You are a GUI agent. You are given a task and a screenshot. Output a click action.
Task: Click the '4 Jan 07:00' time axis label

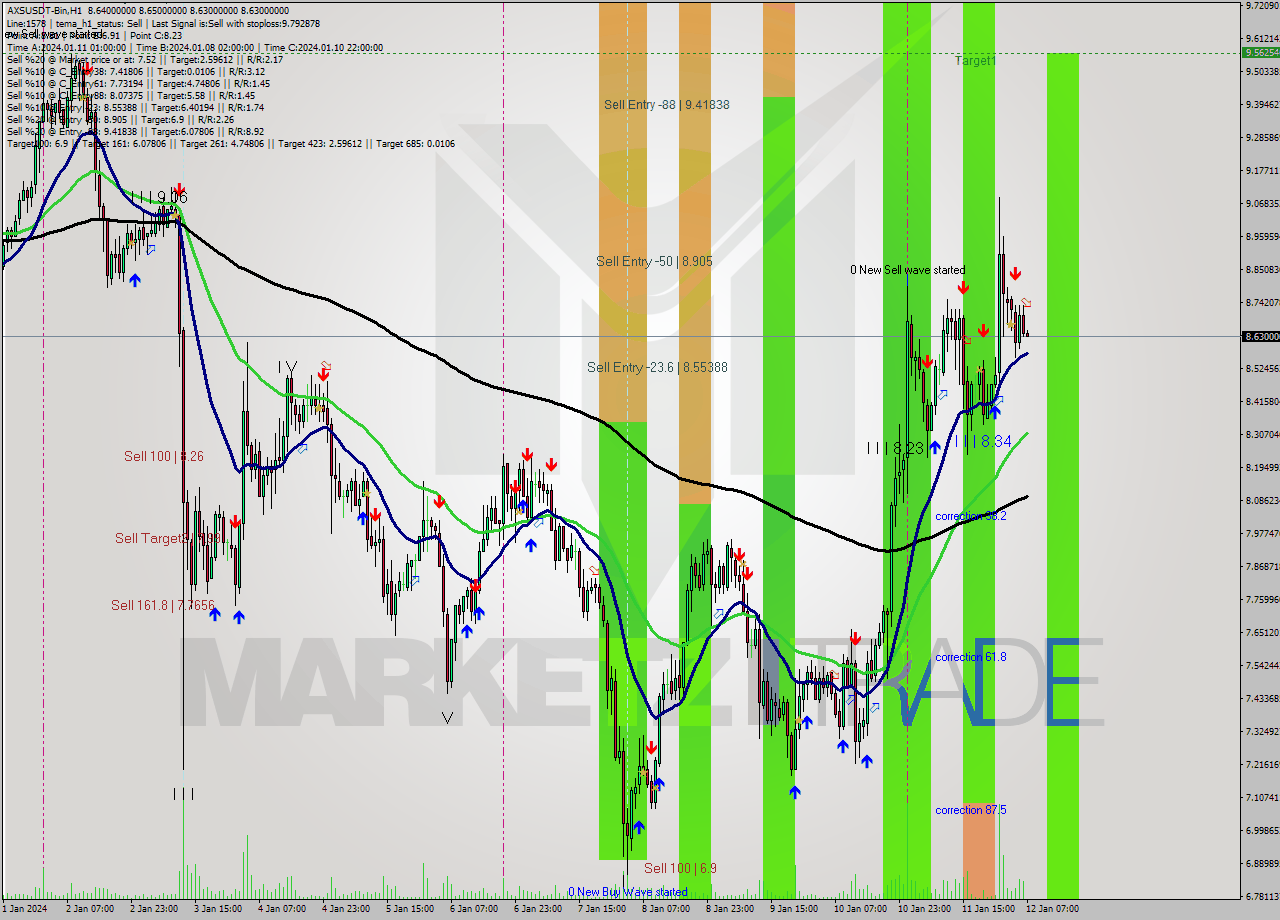(282, 909)
